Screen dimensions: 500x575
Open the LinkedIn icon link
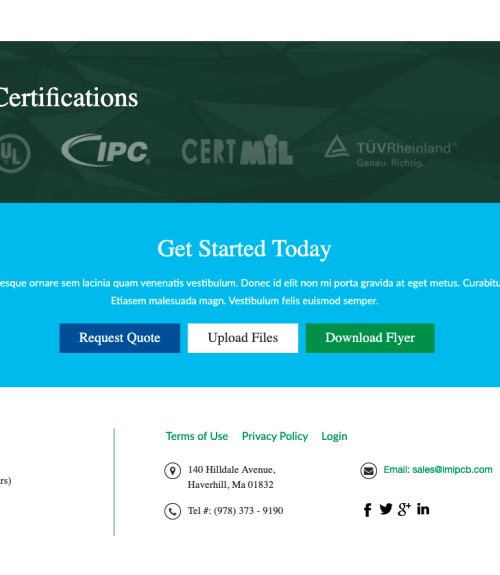tap(423, 509)
